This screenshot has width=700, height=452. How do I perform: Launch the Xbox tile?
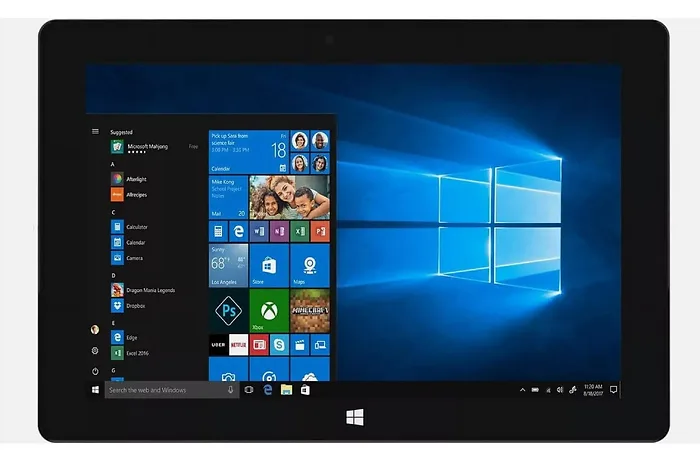269,312
